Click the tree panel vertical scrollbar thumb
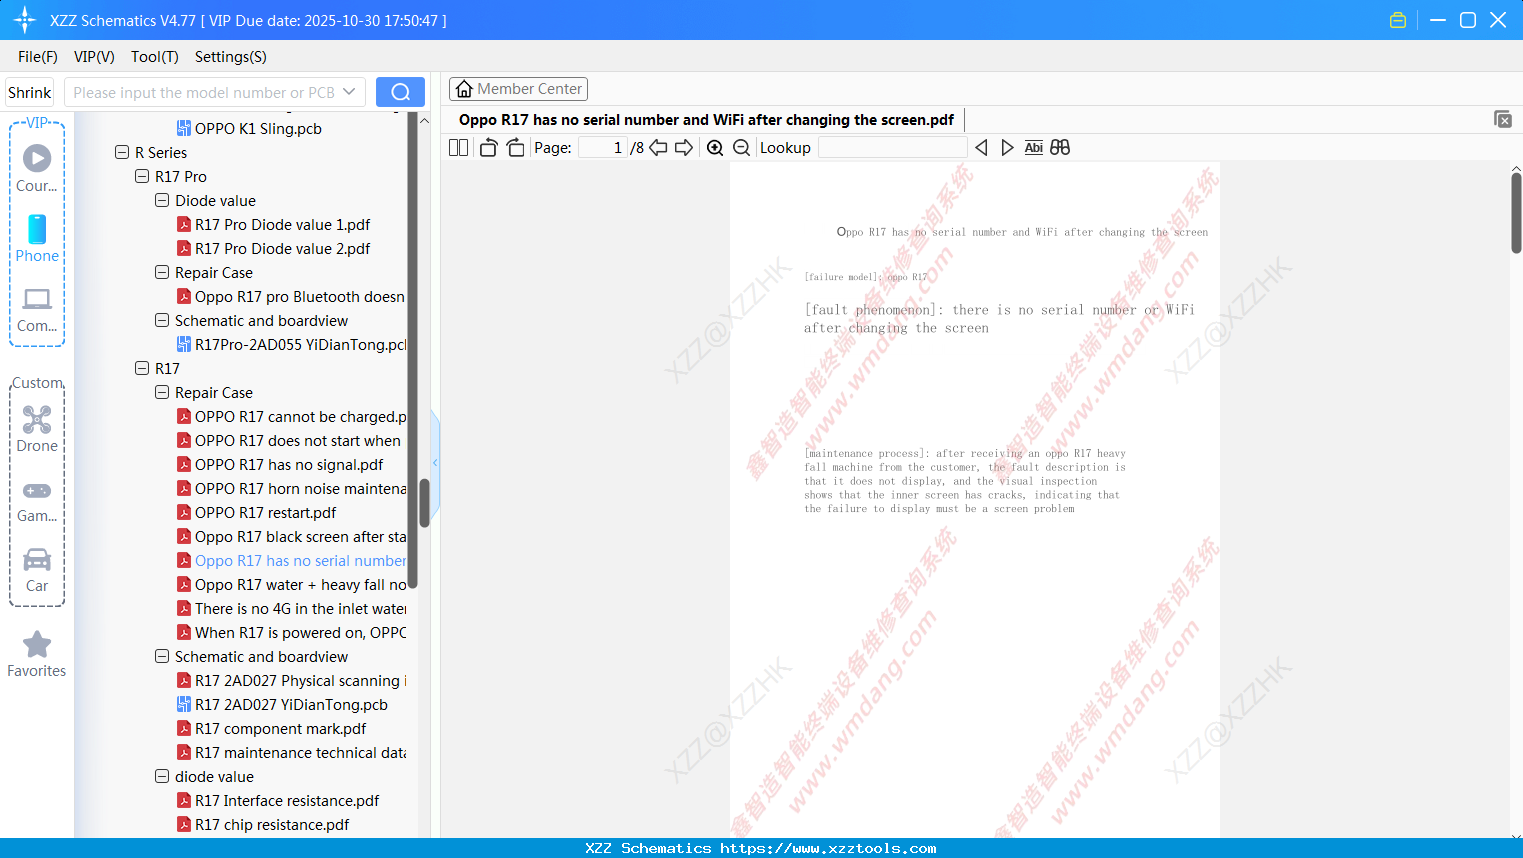This screenshot has width=1523, height=858. pyautogui.click(x=424, y=503)
